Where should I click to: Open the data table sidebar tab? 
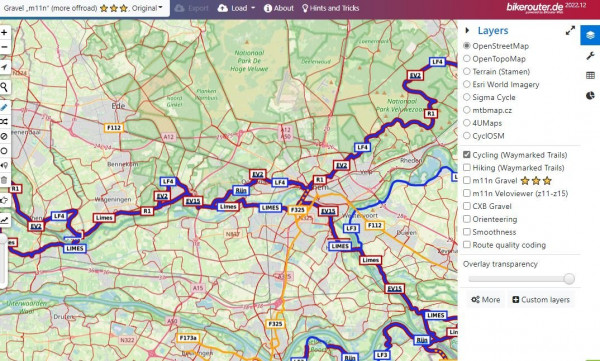[x=590, y=75]
